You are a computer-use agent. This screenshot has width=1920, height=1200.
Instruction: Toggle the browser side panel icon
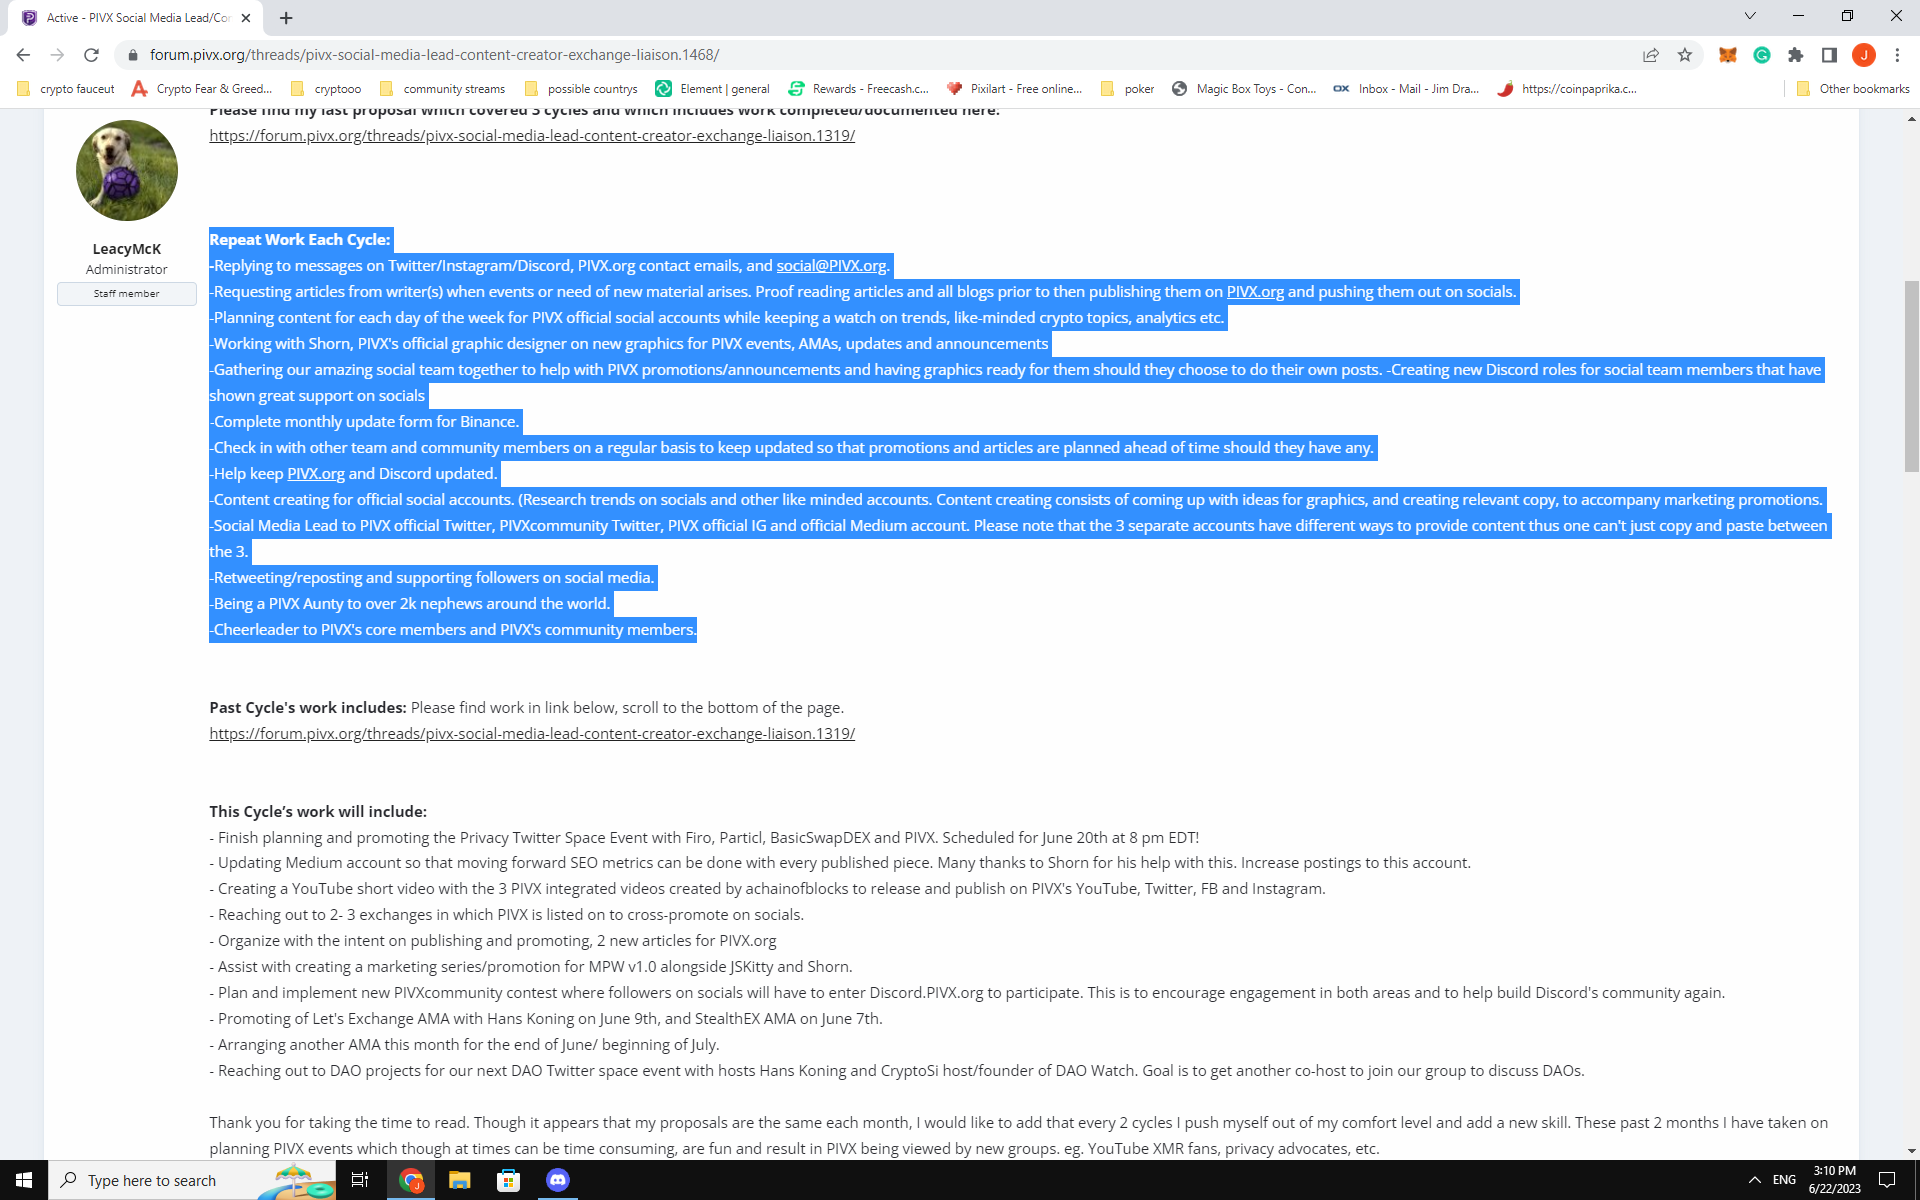coord(1829,55)
